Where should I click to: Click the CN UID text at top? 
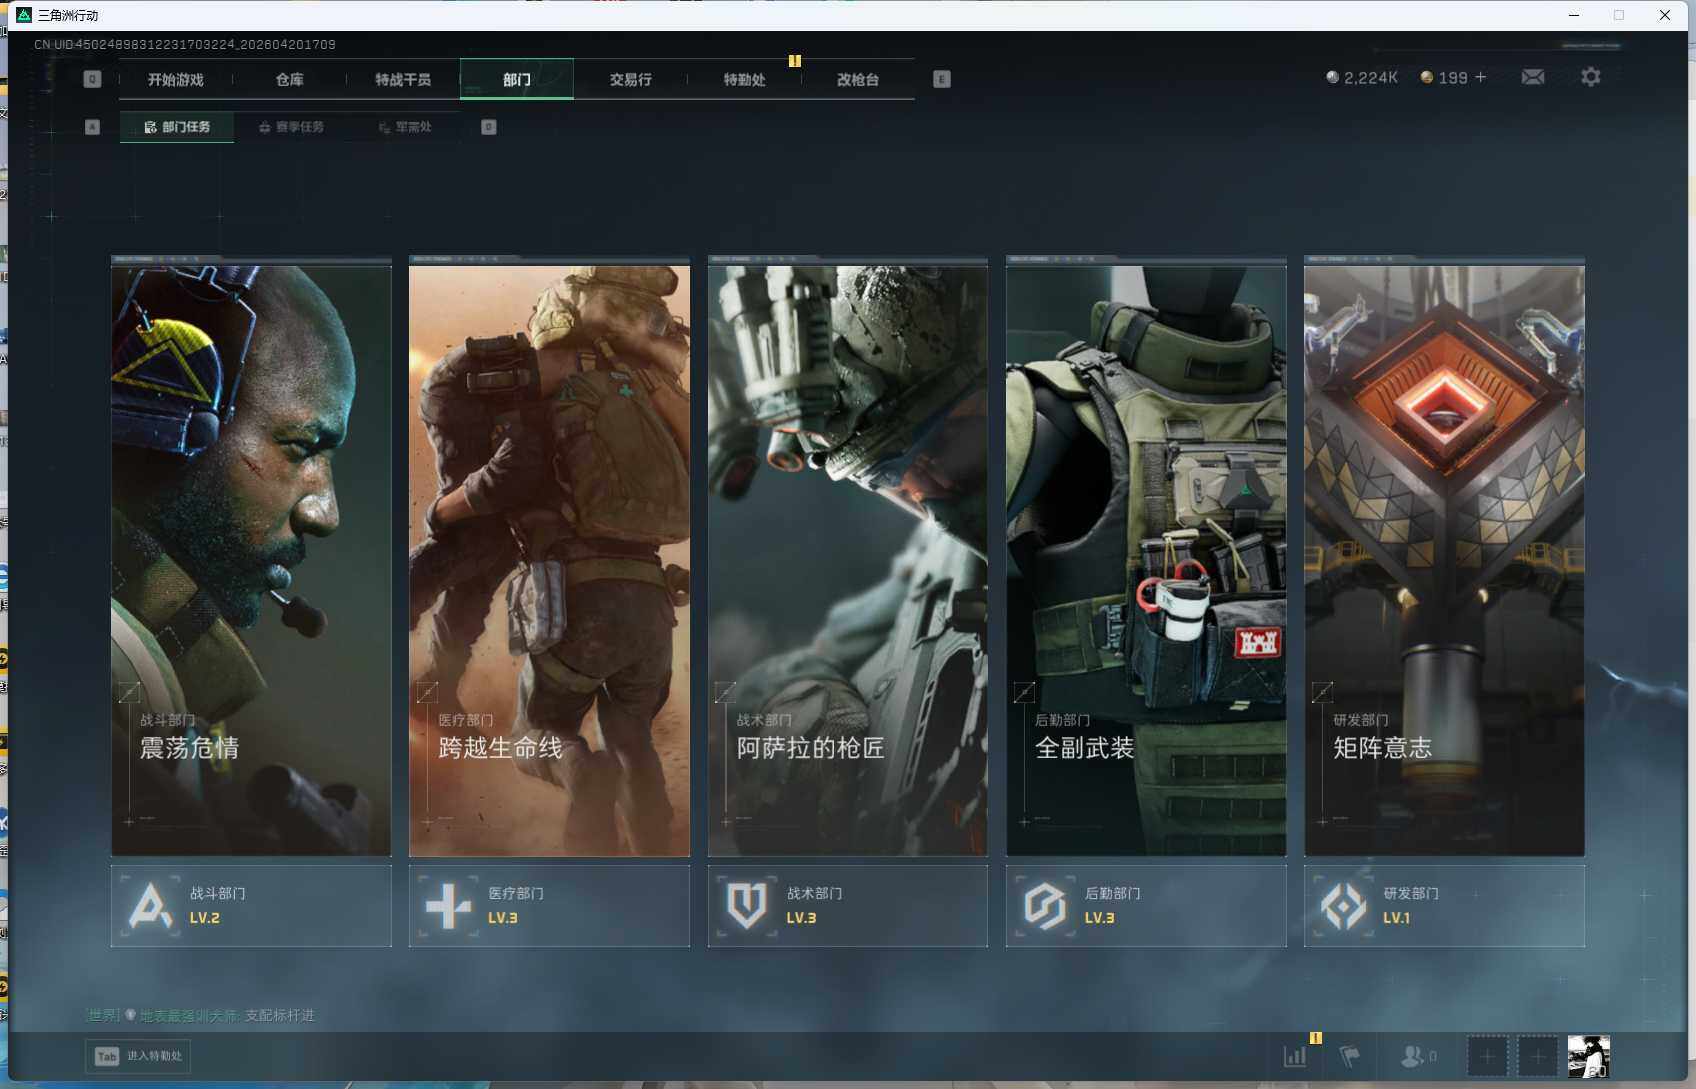[185, 45]
